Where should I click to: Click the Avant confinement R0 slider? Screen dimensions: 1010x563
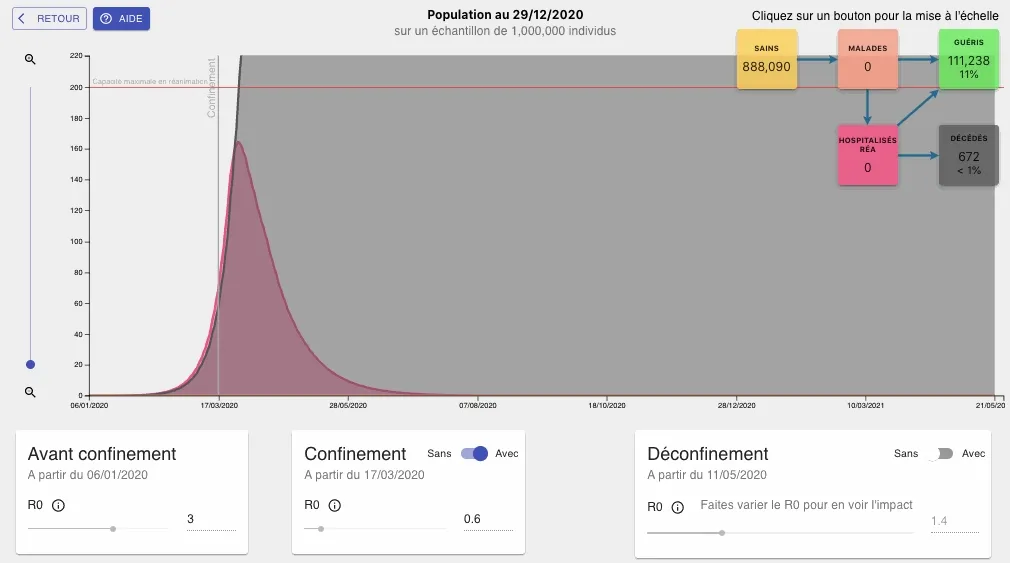pyautogui.click(x=113, y=528)
